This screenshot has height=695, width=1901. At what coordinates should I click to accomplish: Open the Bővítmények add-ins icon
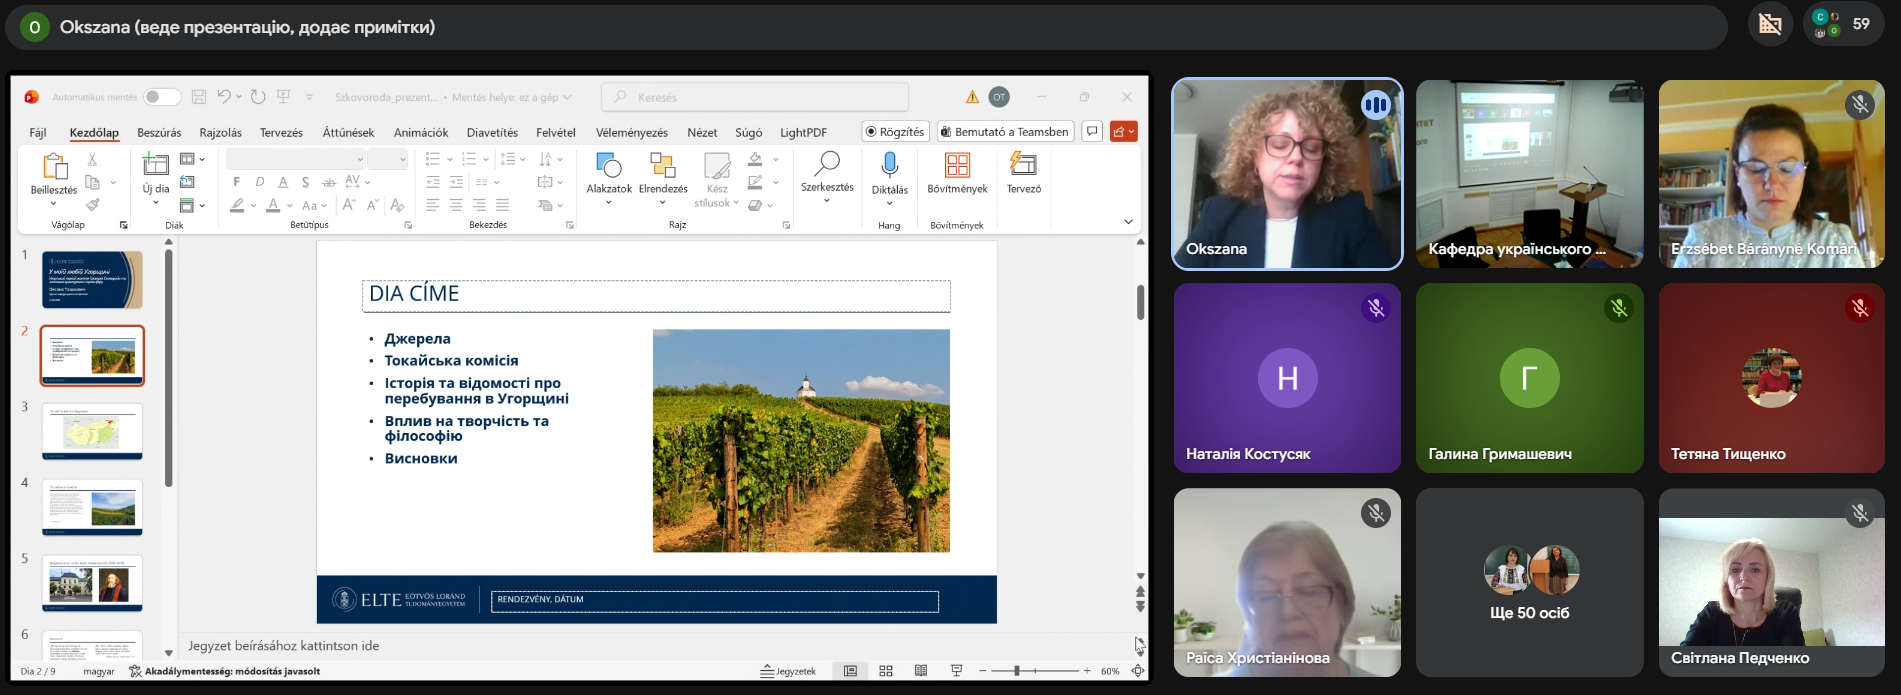click(957, 164)
